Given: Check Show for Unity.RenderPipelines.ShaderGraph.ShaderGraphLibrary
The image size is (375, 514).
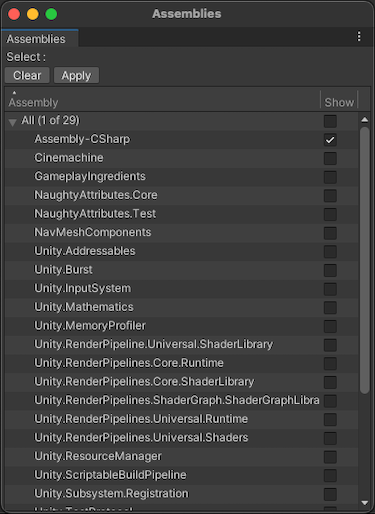Looking at the screenshot, I should [330, 401].
